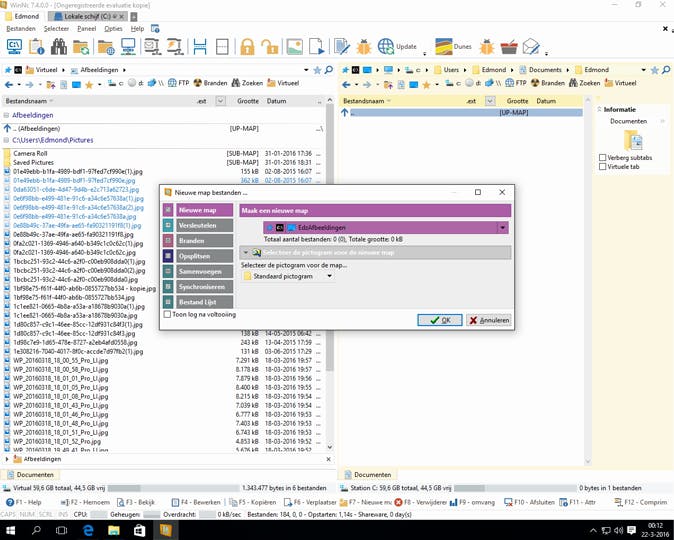The width and height of the screenshot is (674, 540).
Task: Click the closed padlock encrypt icon
Action: (x=247, y=46)
